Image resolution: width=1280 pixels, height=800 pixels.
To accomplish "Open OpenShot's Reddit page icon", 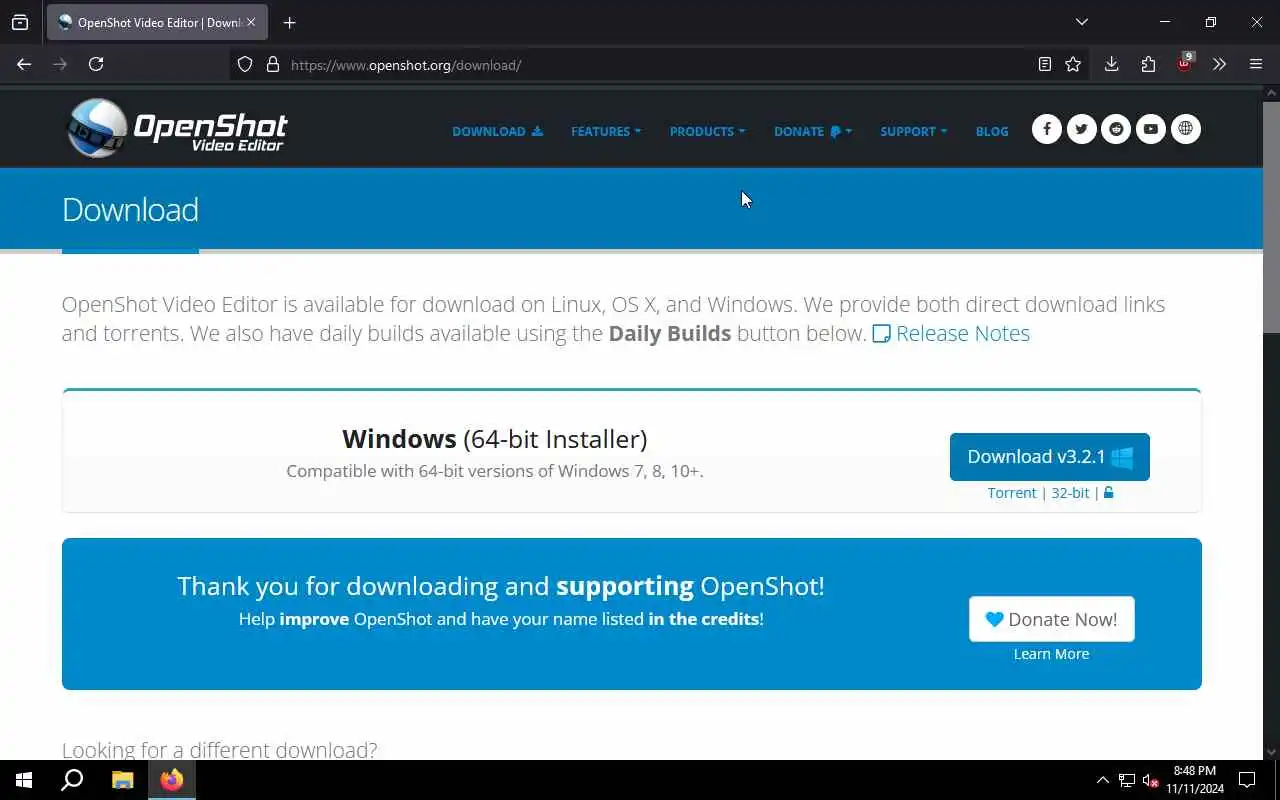I will [x=1116, y=129].
